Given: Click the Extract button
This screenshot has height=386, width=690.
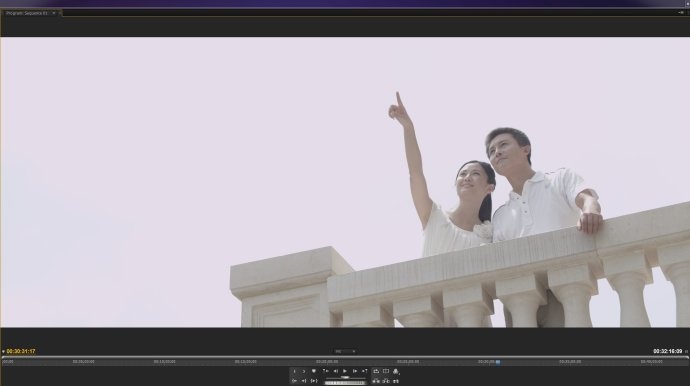Looking at the screenshot, I should 386,381.
